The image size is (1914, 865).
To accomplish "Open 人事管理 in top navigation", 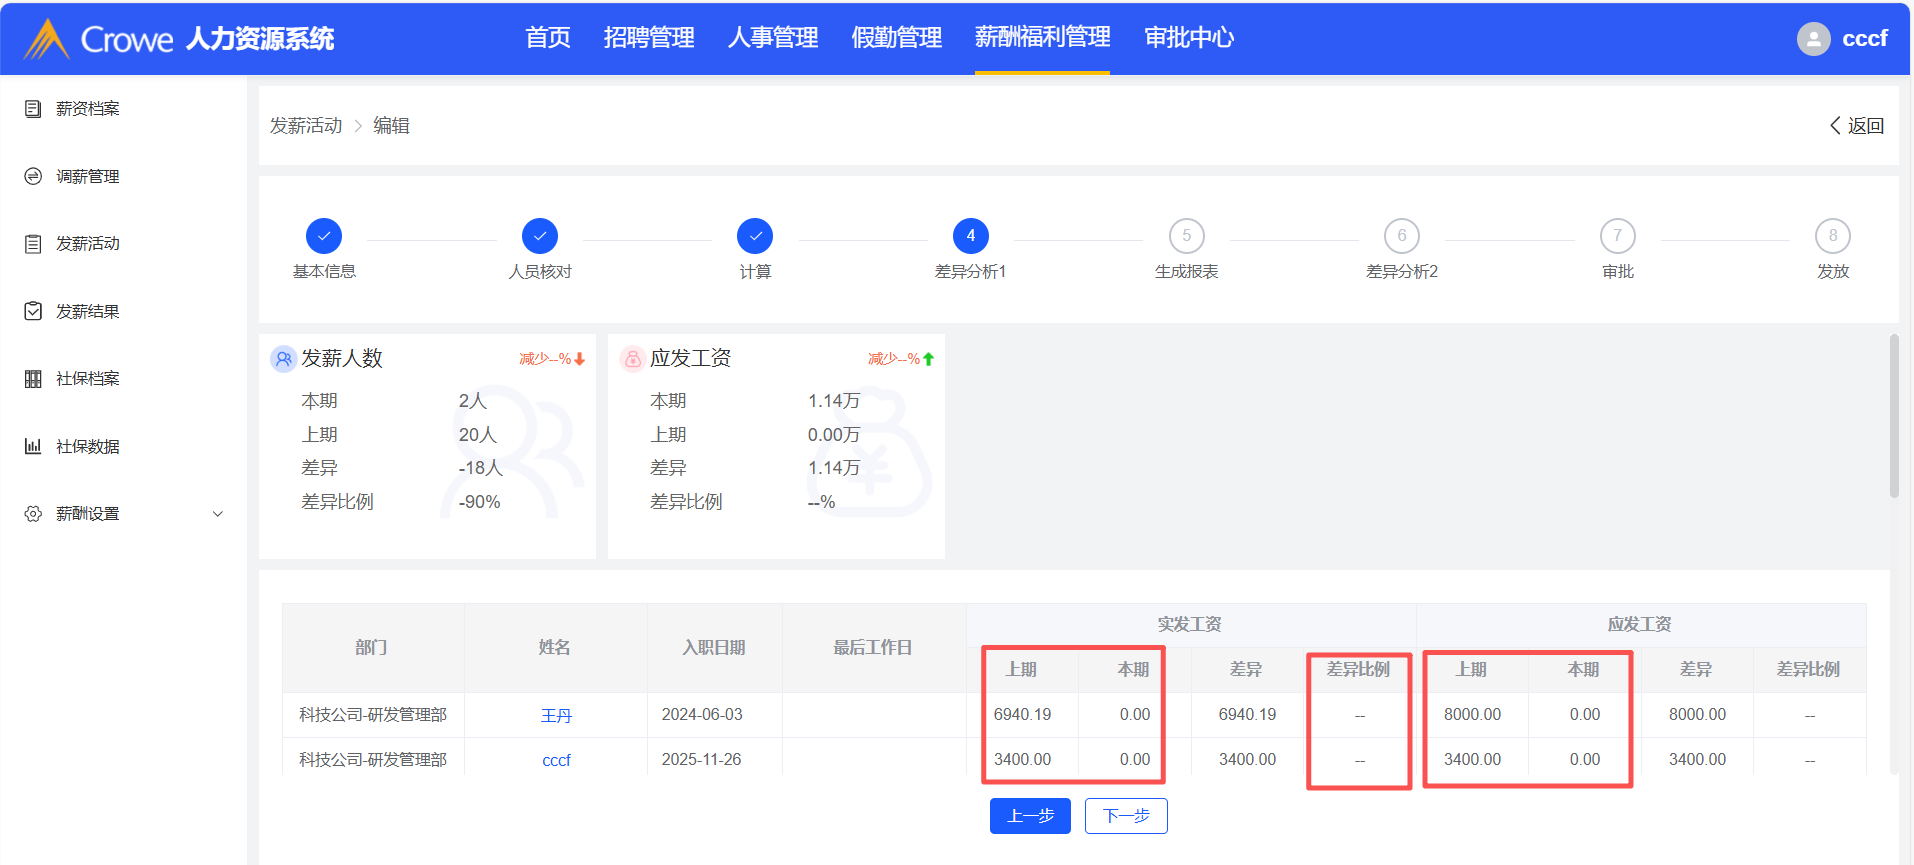I will (x=773, y=38).
